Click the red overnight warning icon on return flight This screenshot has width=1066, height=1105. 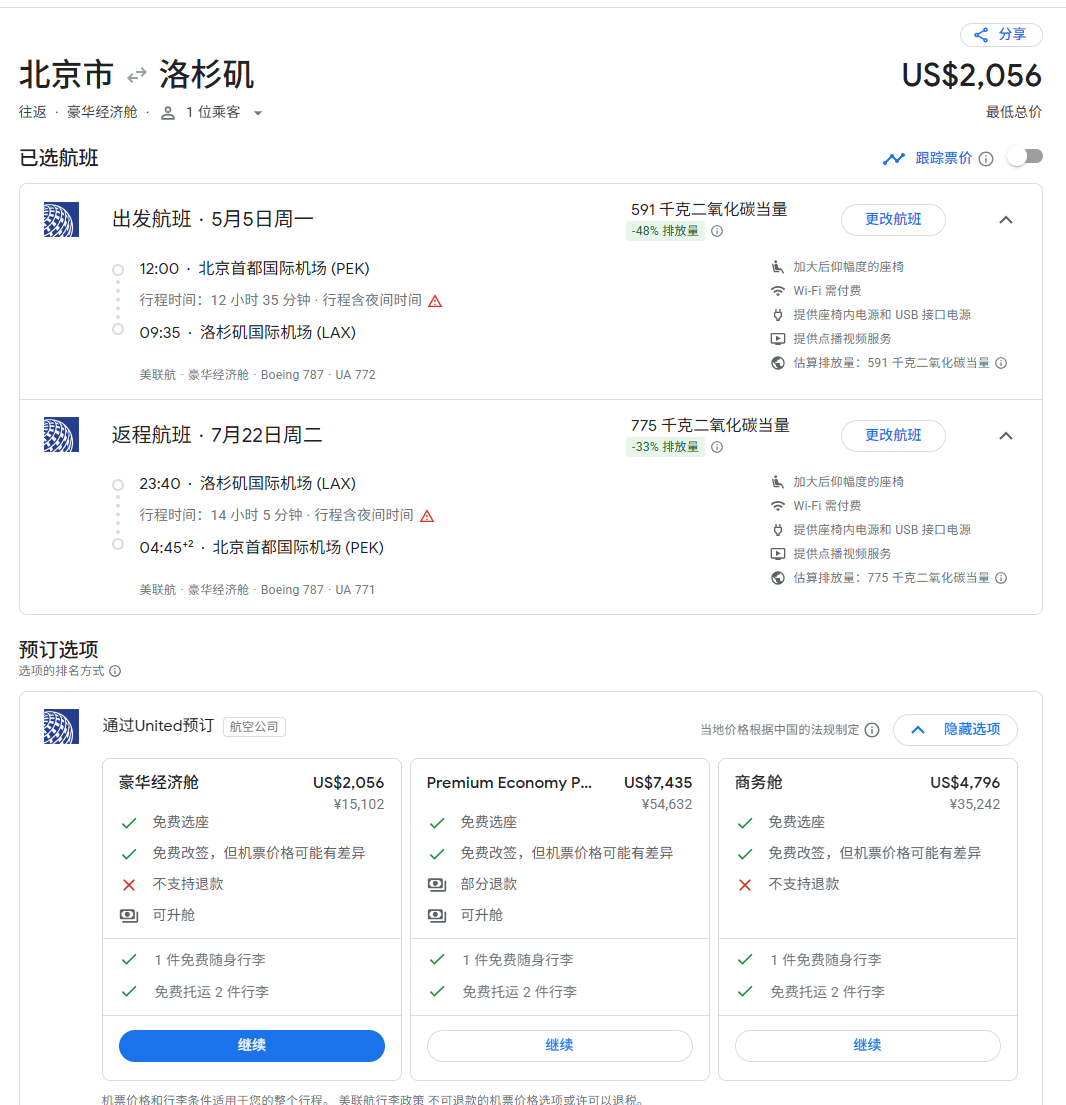point(427,516)
